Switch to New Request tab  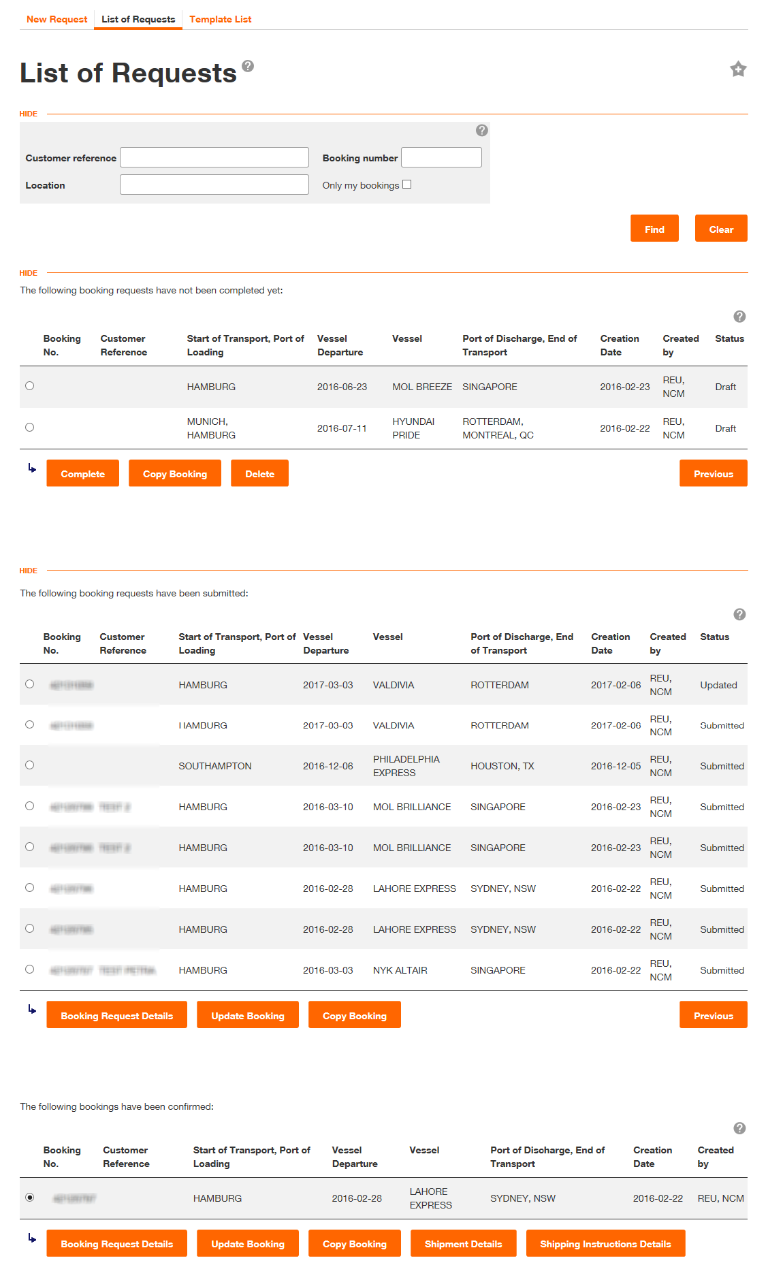pyautogui.click(x=57, y=19)
